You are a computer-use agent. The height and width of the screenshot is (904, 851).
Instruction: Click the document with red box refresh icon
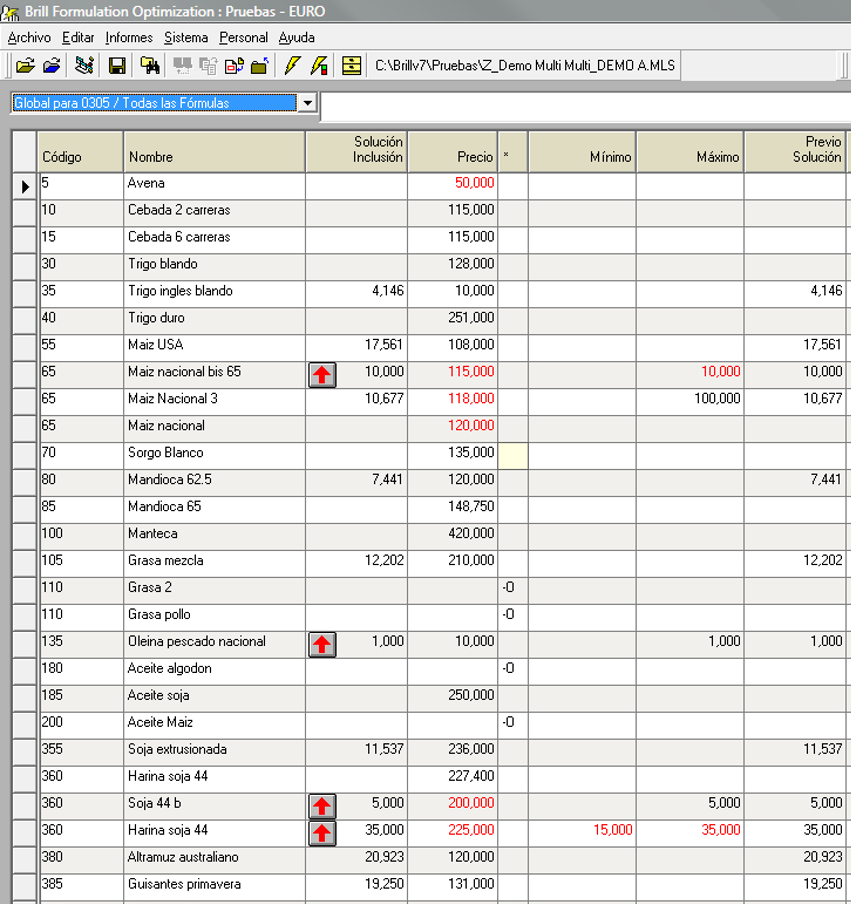point(234,66)
